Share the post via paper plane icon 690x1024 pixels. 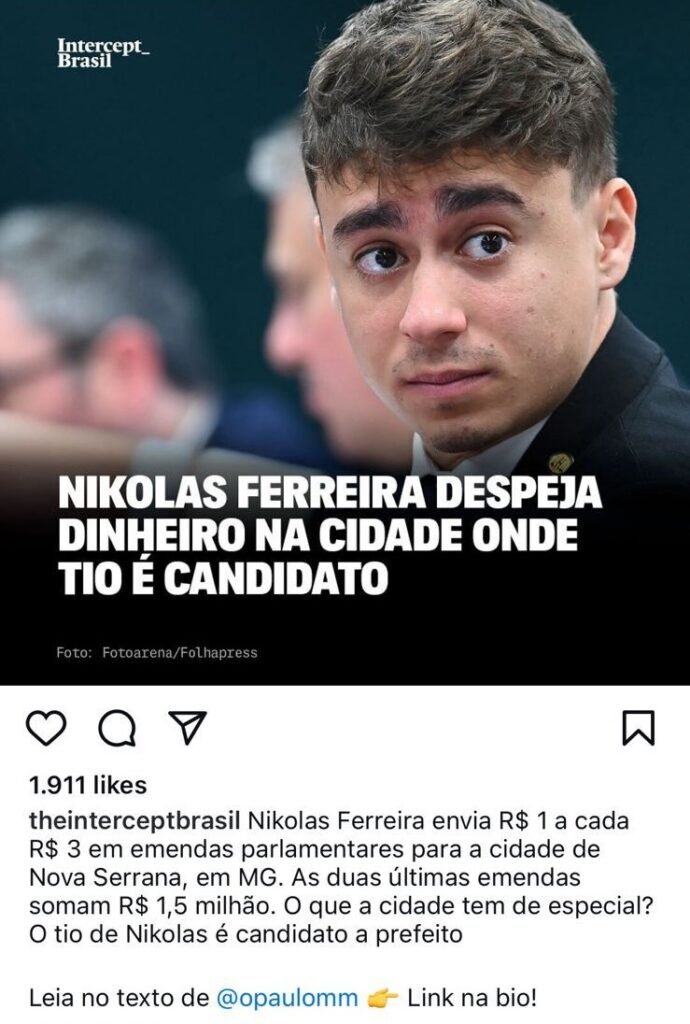[x=188, y=727]
